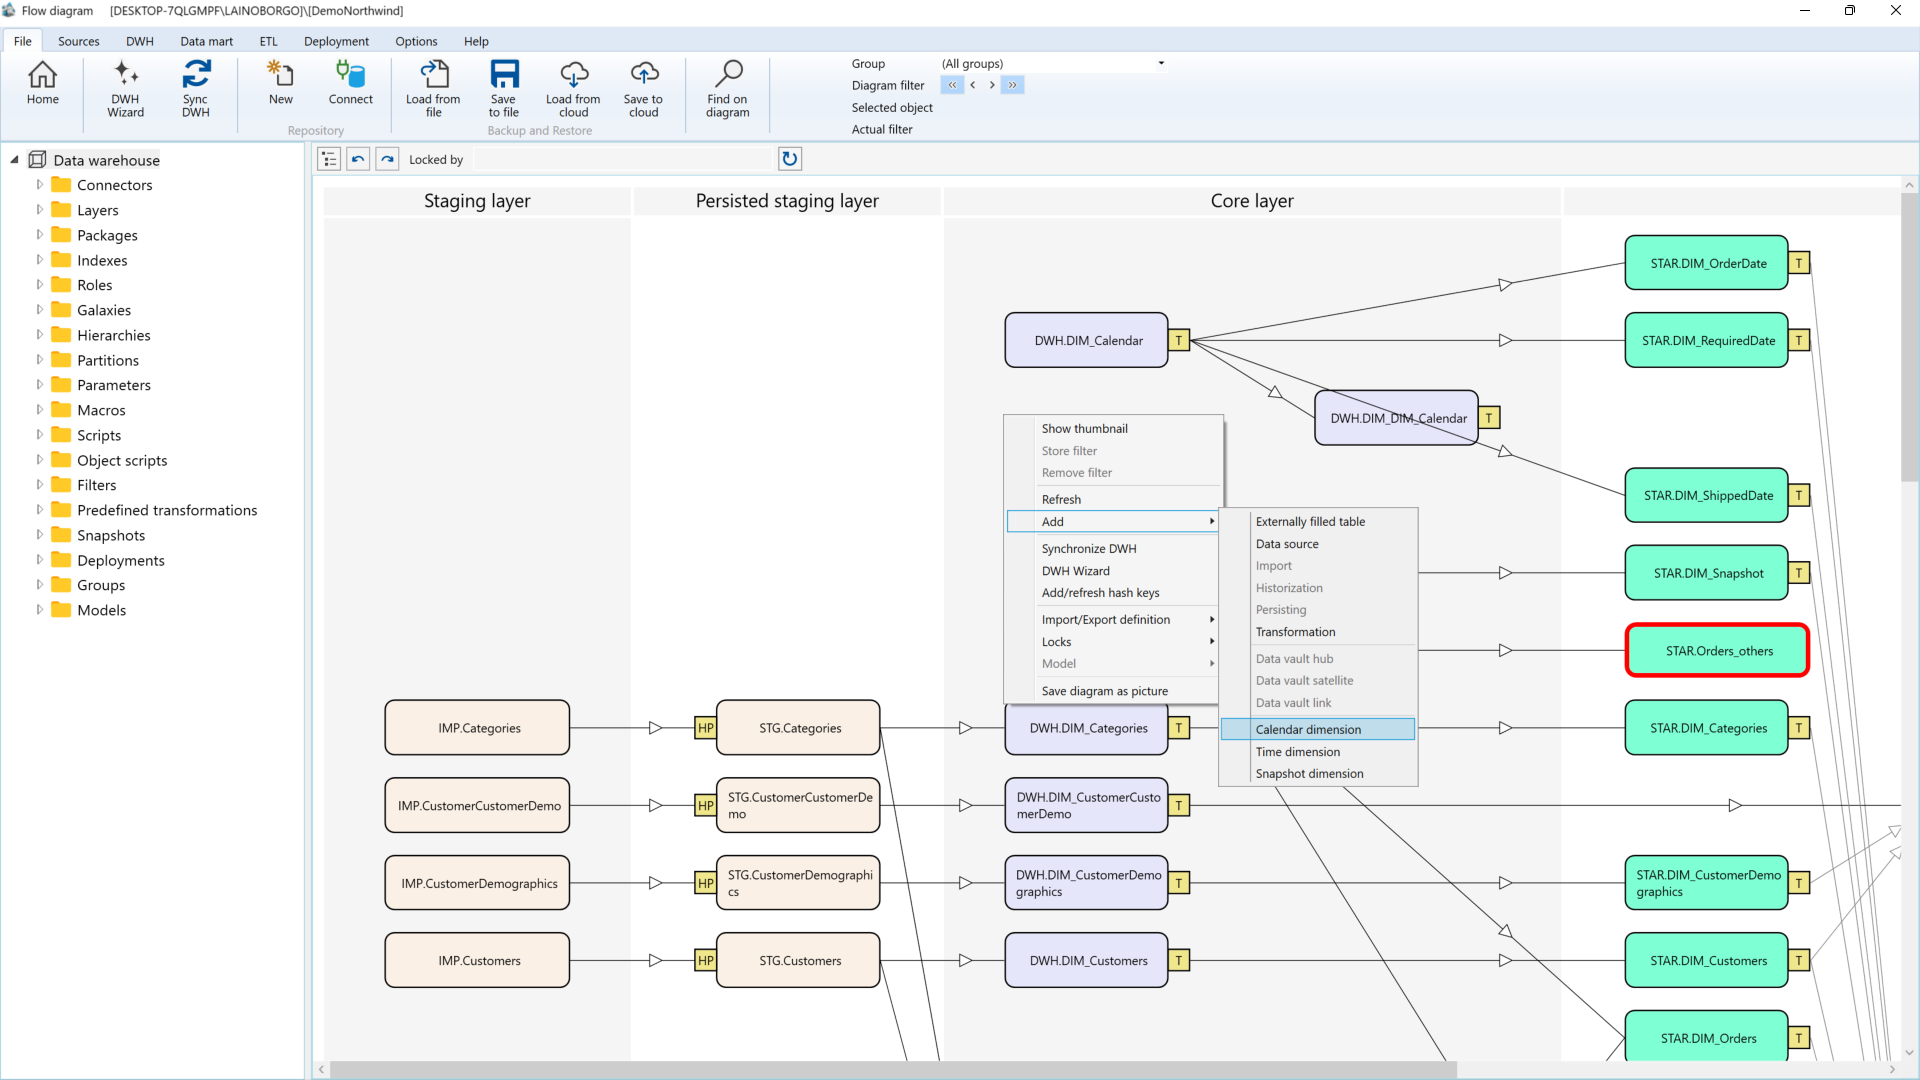Viewport: 1920px width, 1080px height.
Task: Expand the Layers tree node
Action: [x=40, y=210]
